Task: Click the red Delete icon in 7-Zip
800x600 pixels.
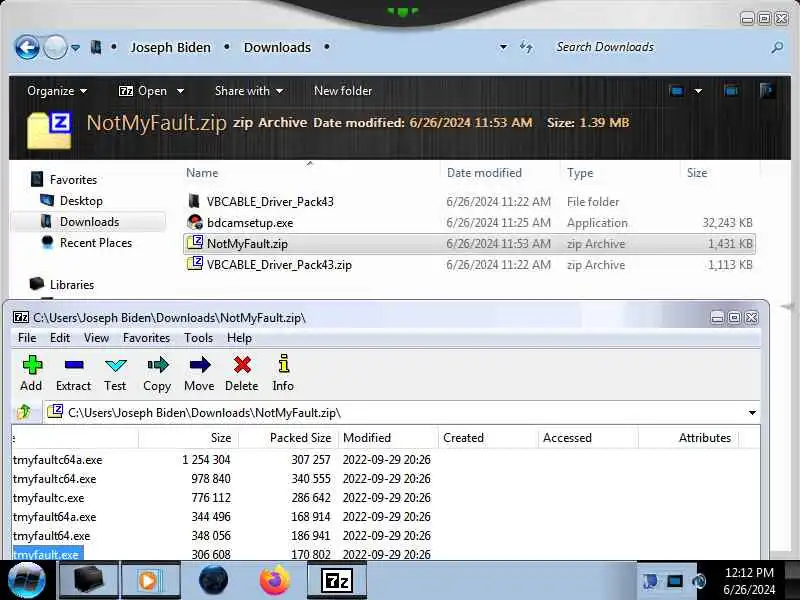Action: pos(242,364)
